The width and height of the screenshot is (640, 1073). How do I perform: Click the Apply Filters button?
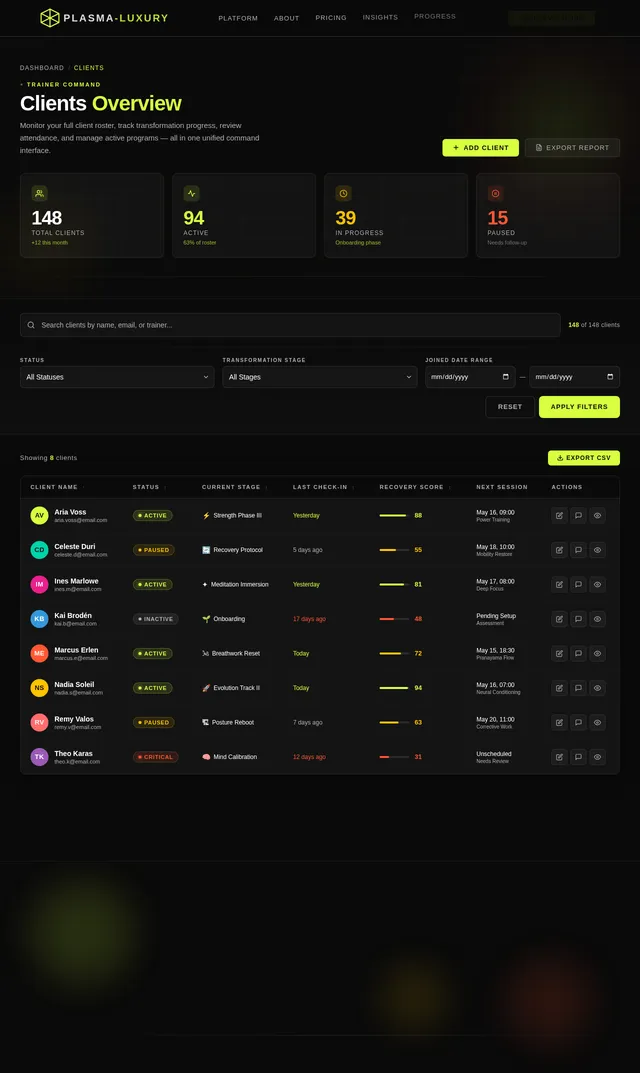[579, 407]
